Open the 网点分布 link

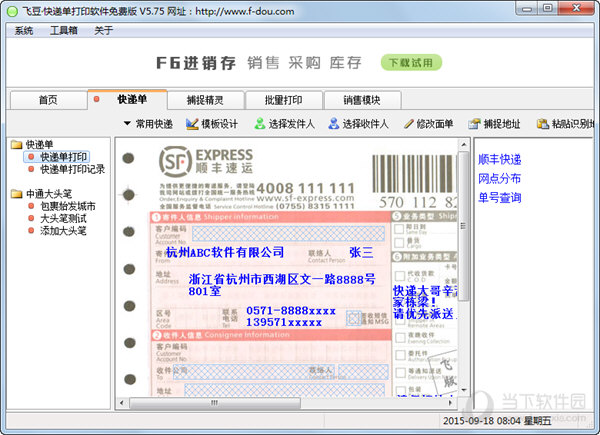pyautogui.click(x=500, y=179)
